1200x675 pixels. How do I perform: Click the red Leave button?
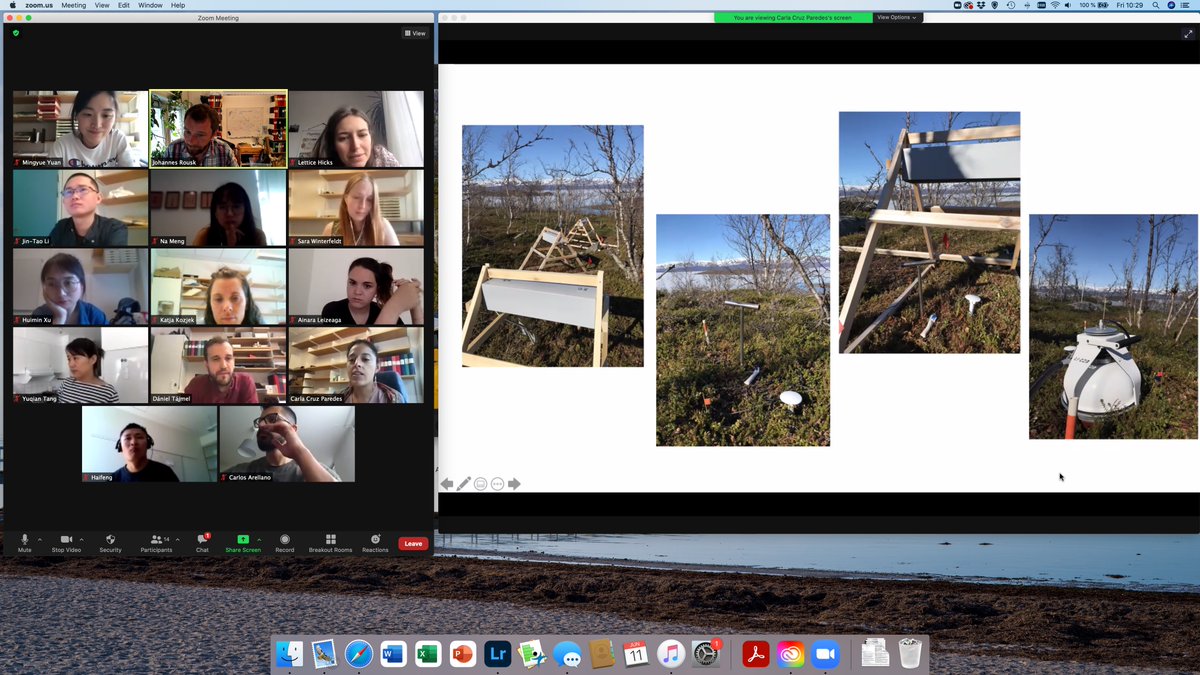tap(413, 544)
